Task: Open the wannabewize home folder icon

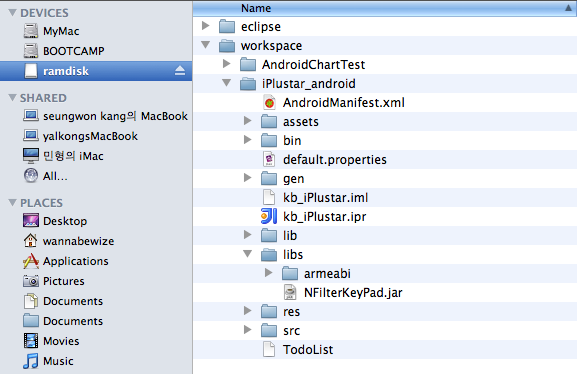Action: coord(30,241)
